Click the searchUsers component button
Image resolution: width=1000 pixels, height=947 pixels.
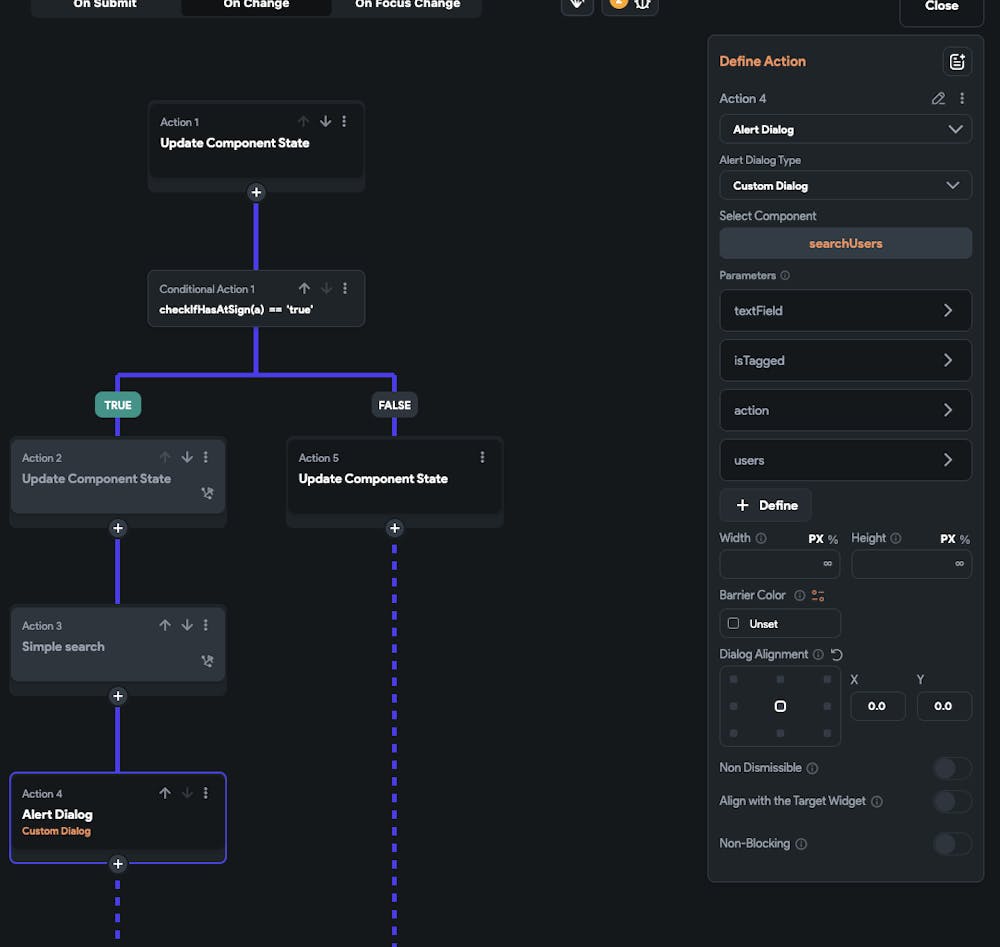pyautogui.click(x=845, y=243)
